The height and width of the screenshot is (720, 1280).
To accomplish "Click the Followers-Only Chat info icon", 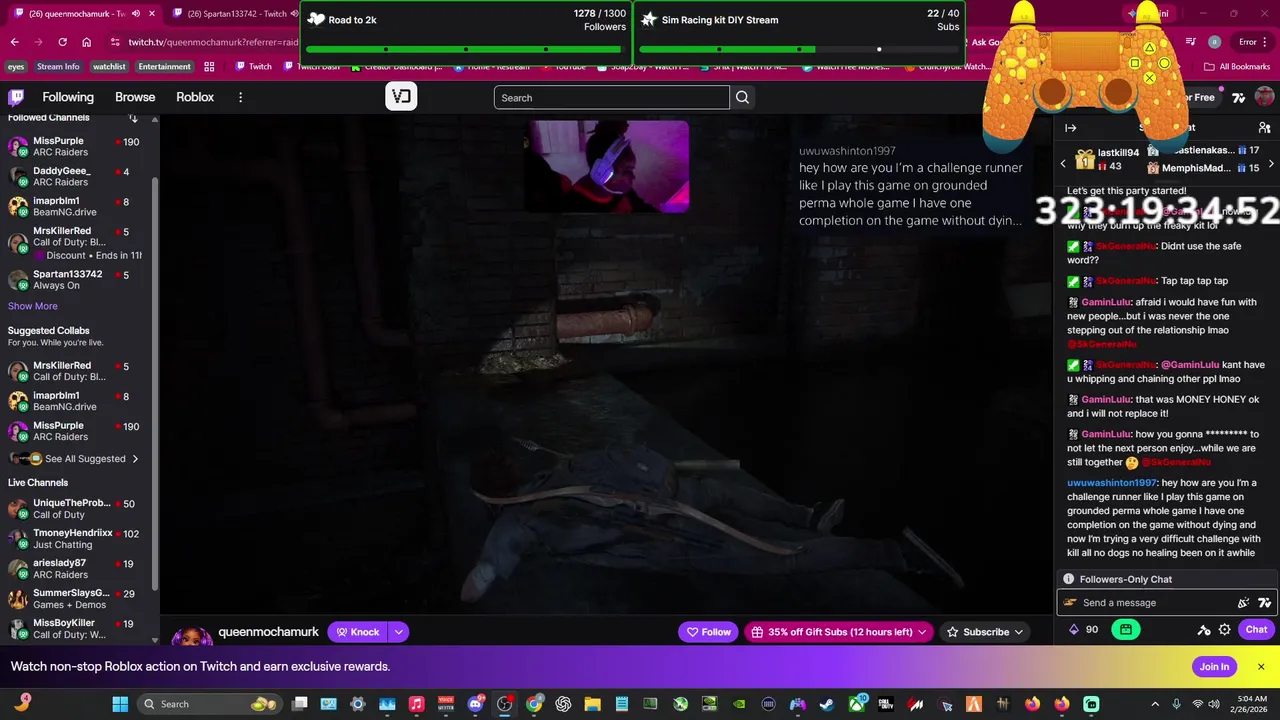I will (x=1069, y=579).
